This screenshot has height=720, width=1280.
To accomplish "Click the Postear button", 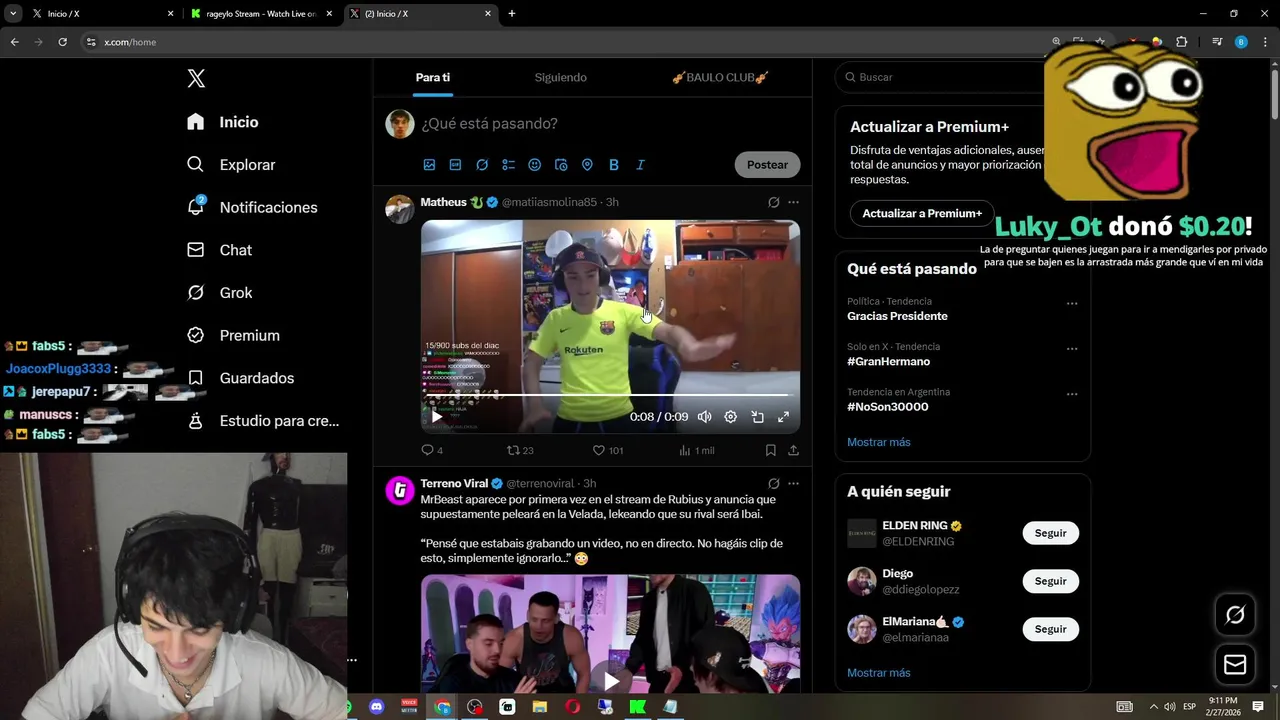I will coord(767,165).
